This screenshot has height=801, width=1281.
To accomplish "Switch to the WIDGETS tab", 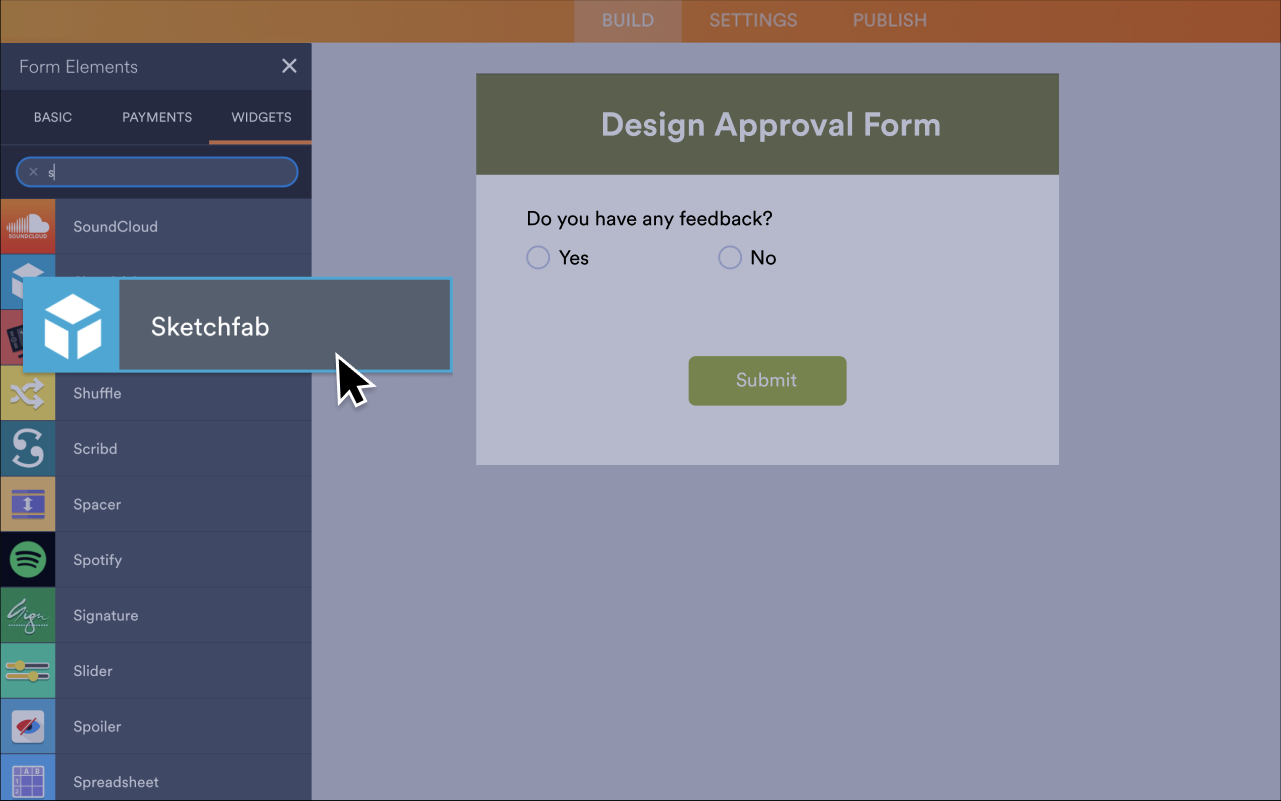I will (x=260, y=117).
